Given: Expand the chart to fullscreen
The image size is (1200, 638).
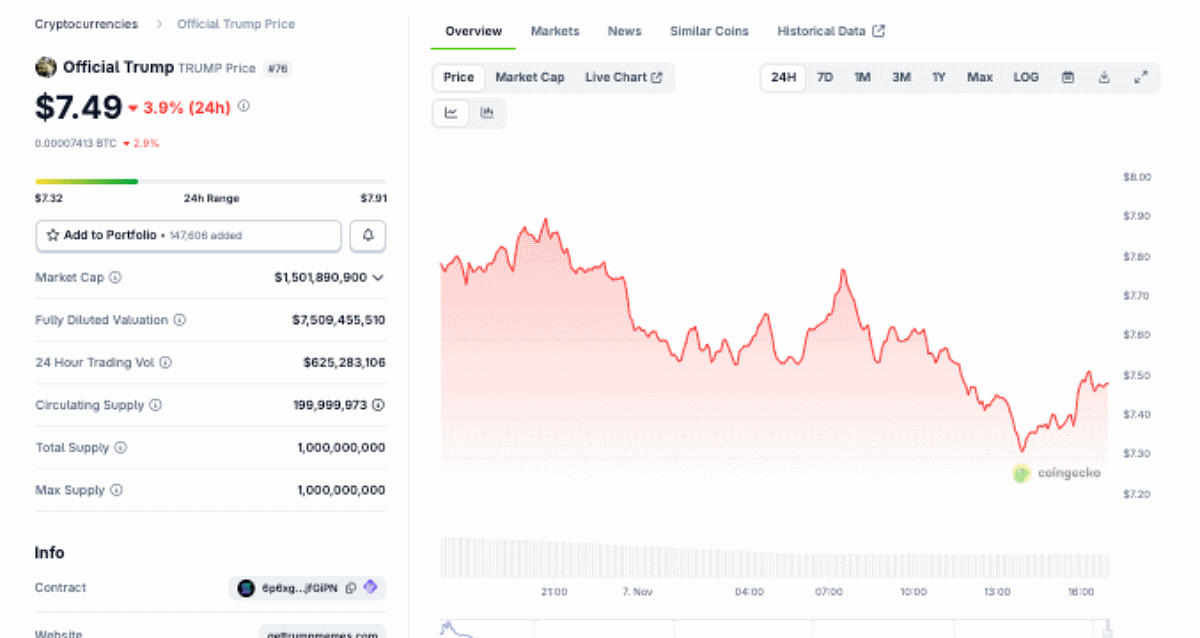Looking at the screenshot, I should (1140, 78).
